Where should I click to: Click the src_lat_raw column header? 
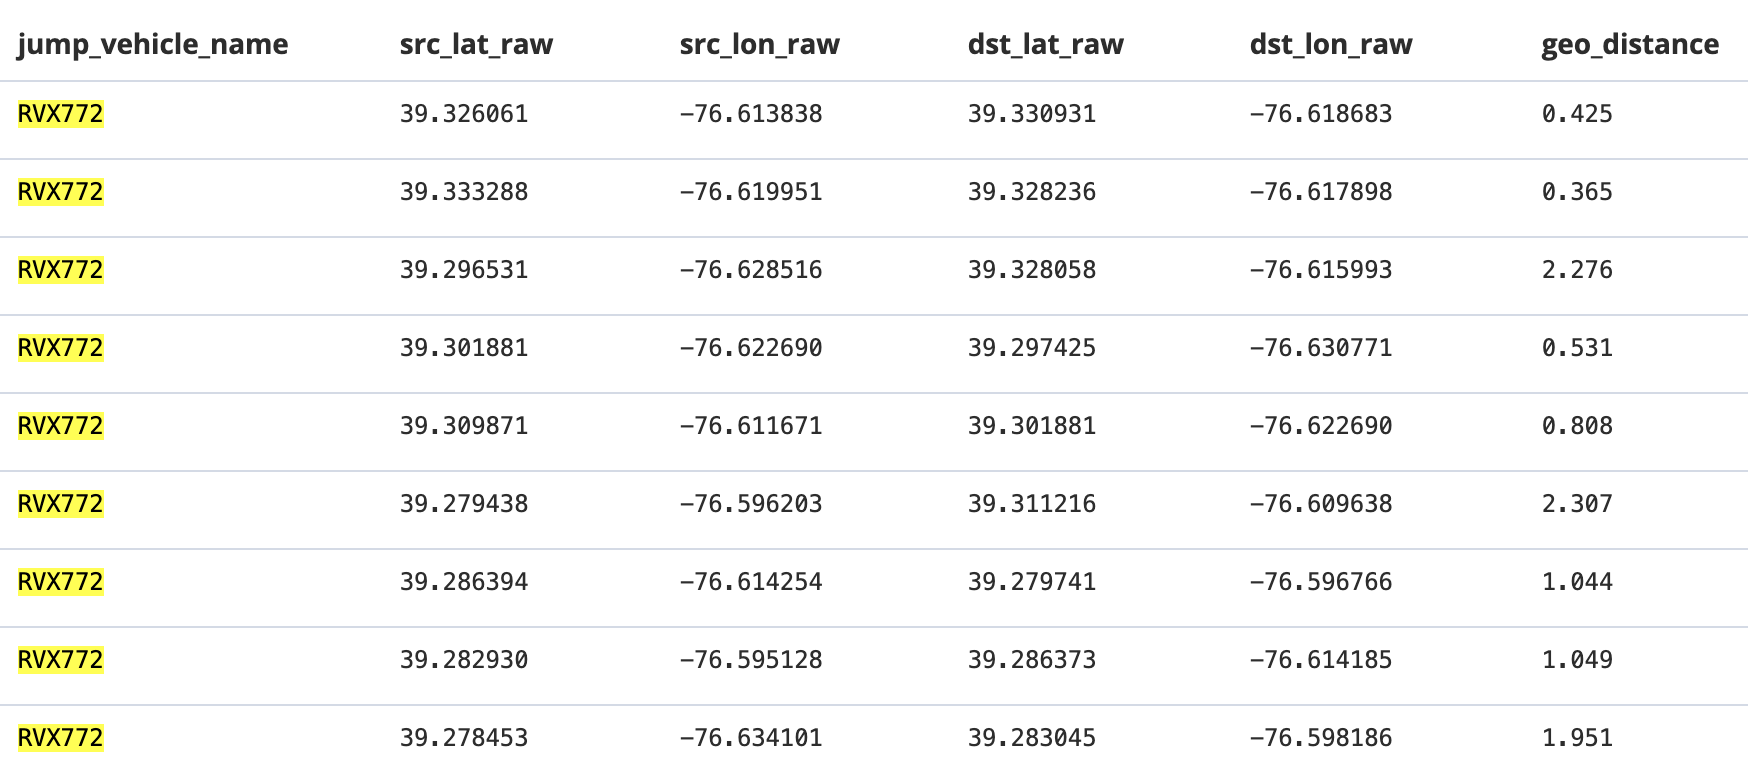point(476,45)
